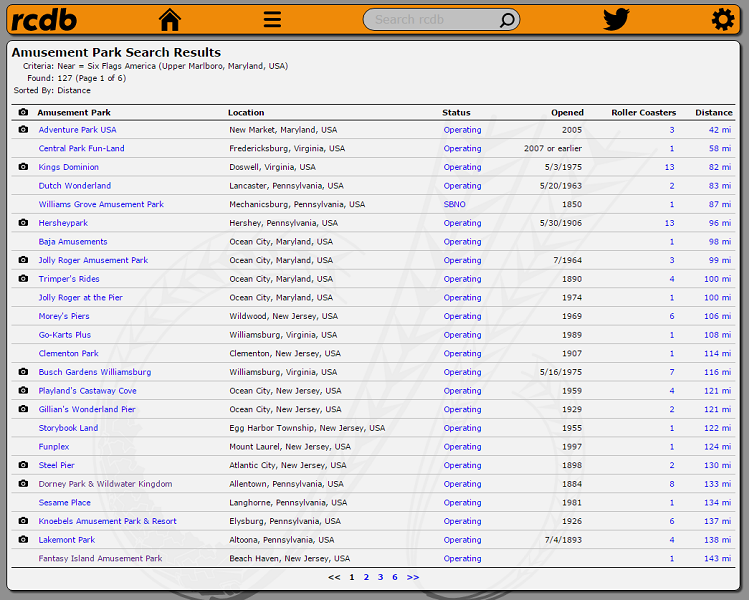Open Fantasy Island Amusement Park link
This screenshot has width=749, height=600.
click(x=100, y=558)
